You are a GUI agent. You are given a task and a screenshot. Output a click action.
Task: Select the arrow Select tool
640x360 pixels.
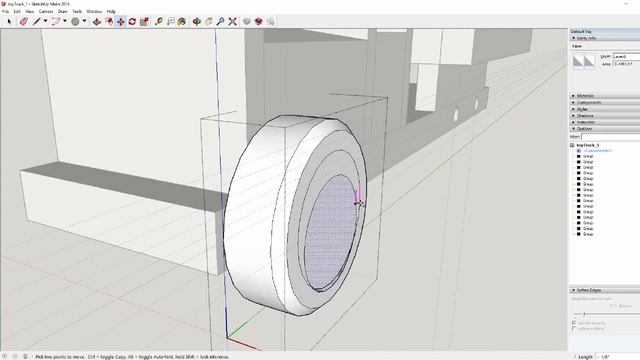point(9,22)
